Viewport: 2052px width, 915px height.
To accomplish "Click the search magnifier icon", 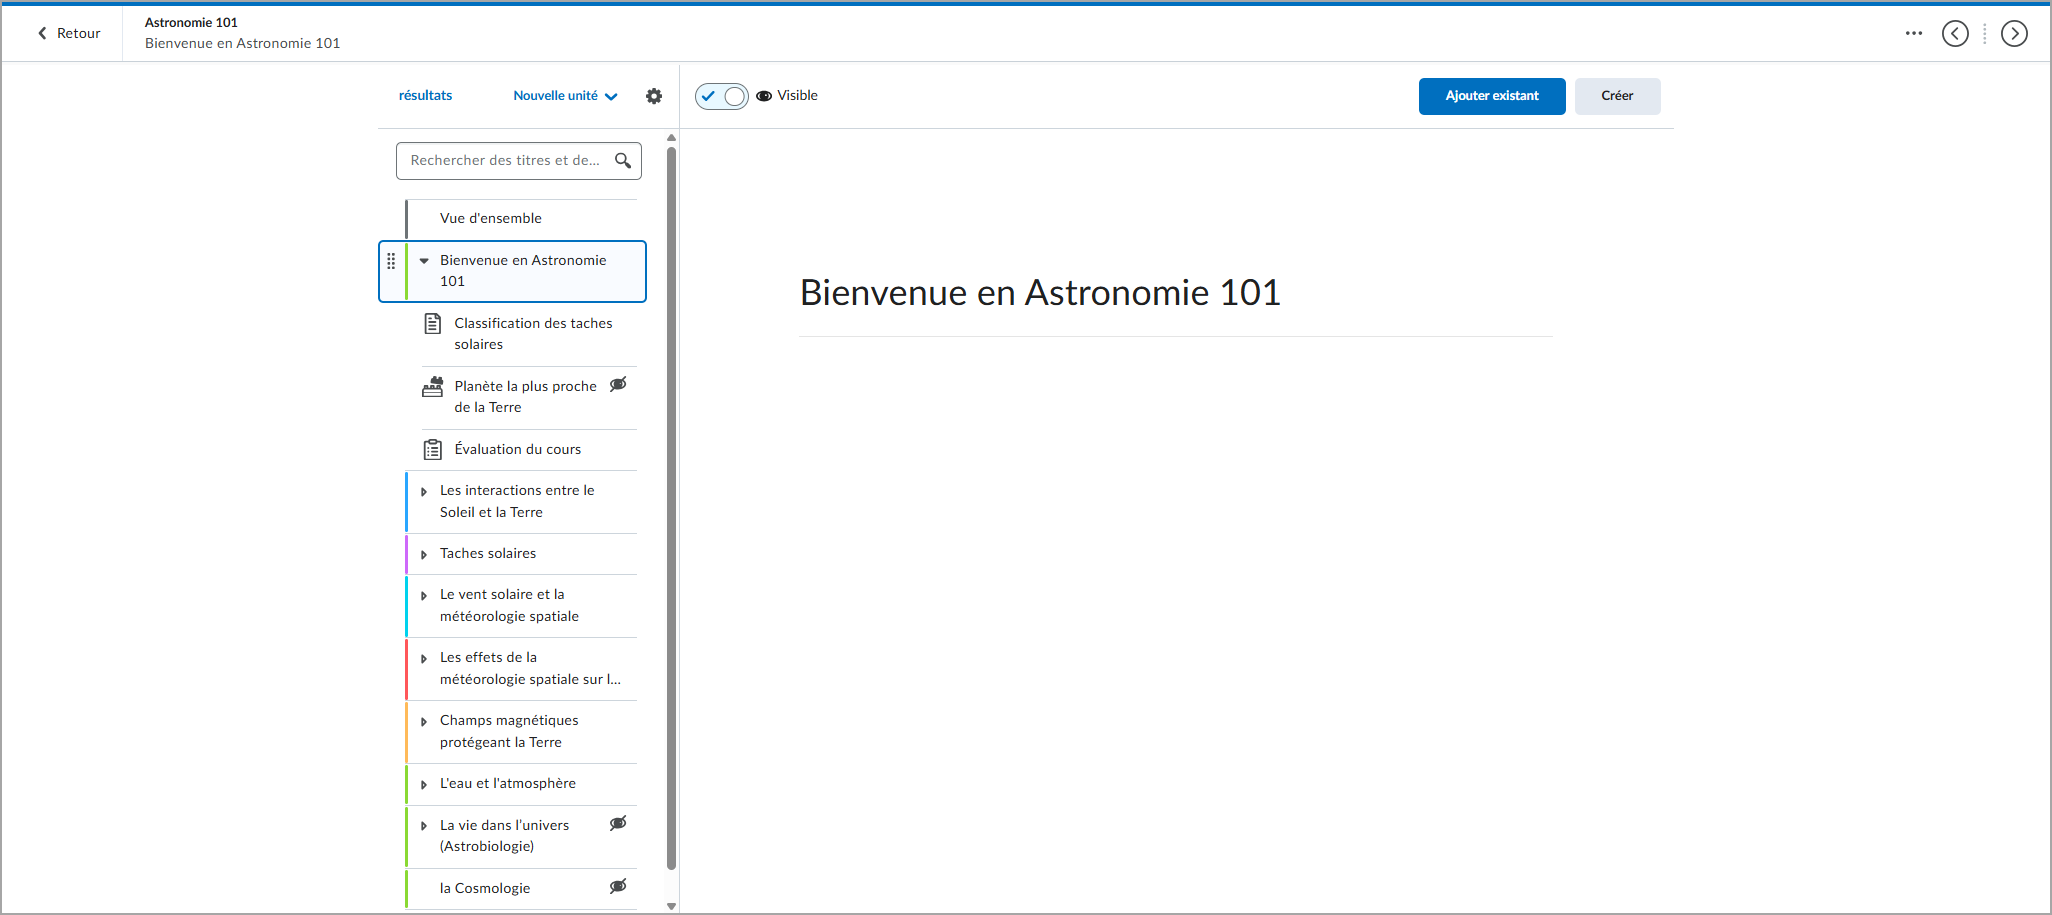I will pos(623,160).
